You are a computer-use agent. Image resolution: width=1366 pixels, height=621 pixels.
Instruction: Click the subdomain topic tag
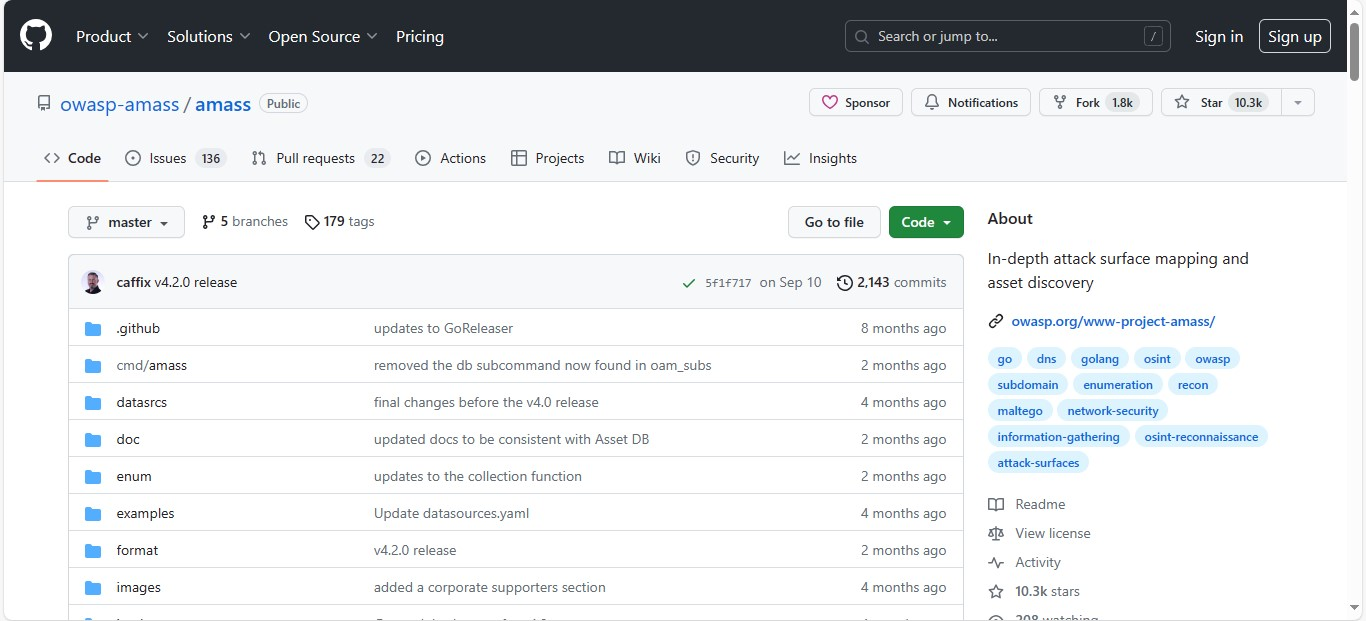[x=1027, y=385]
